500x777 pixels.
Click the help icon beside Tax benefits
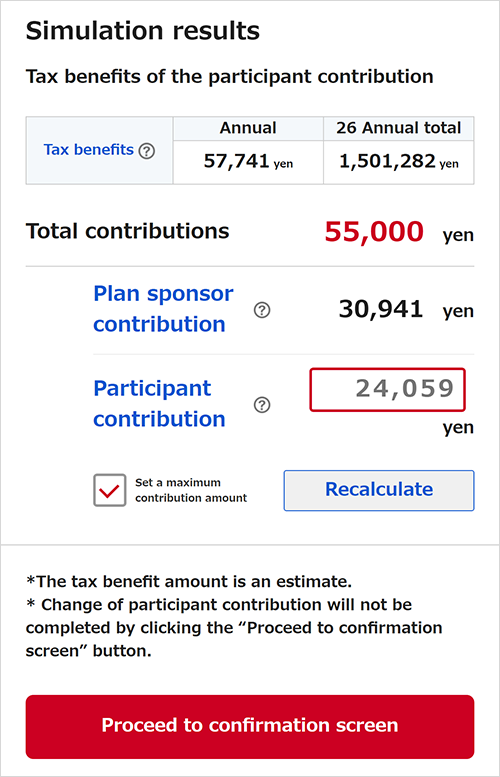click(147, 151)
